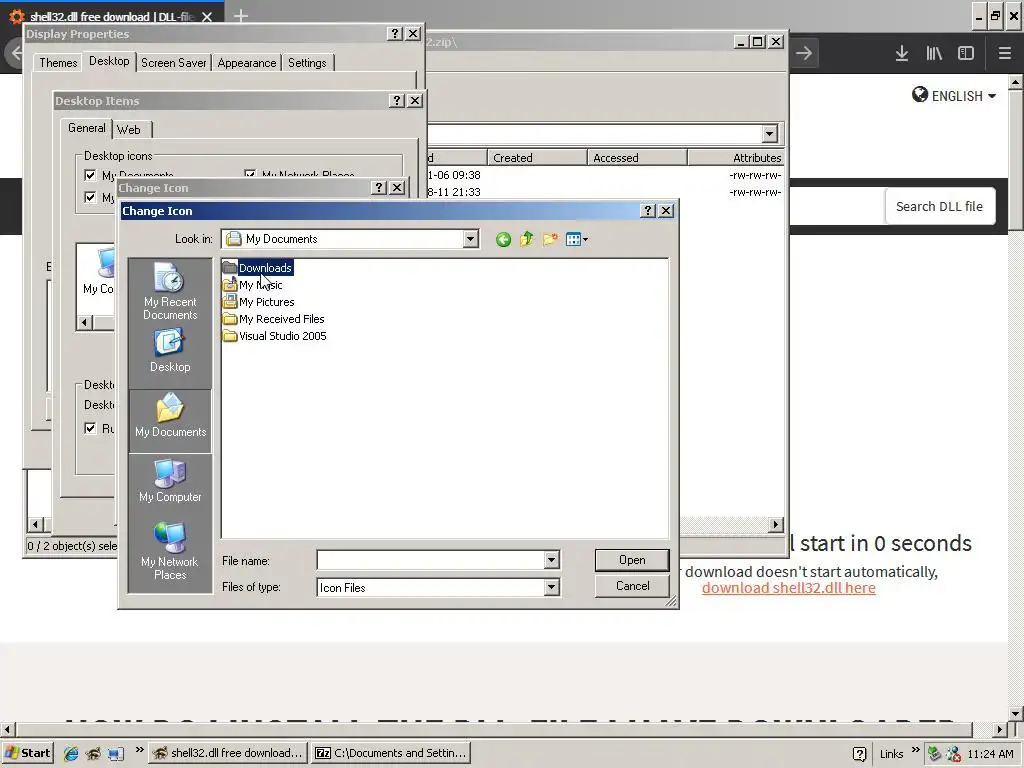
Task: Select the Downloads folder
Action: 257,268
